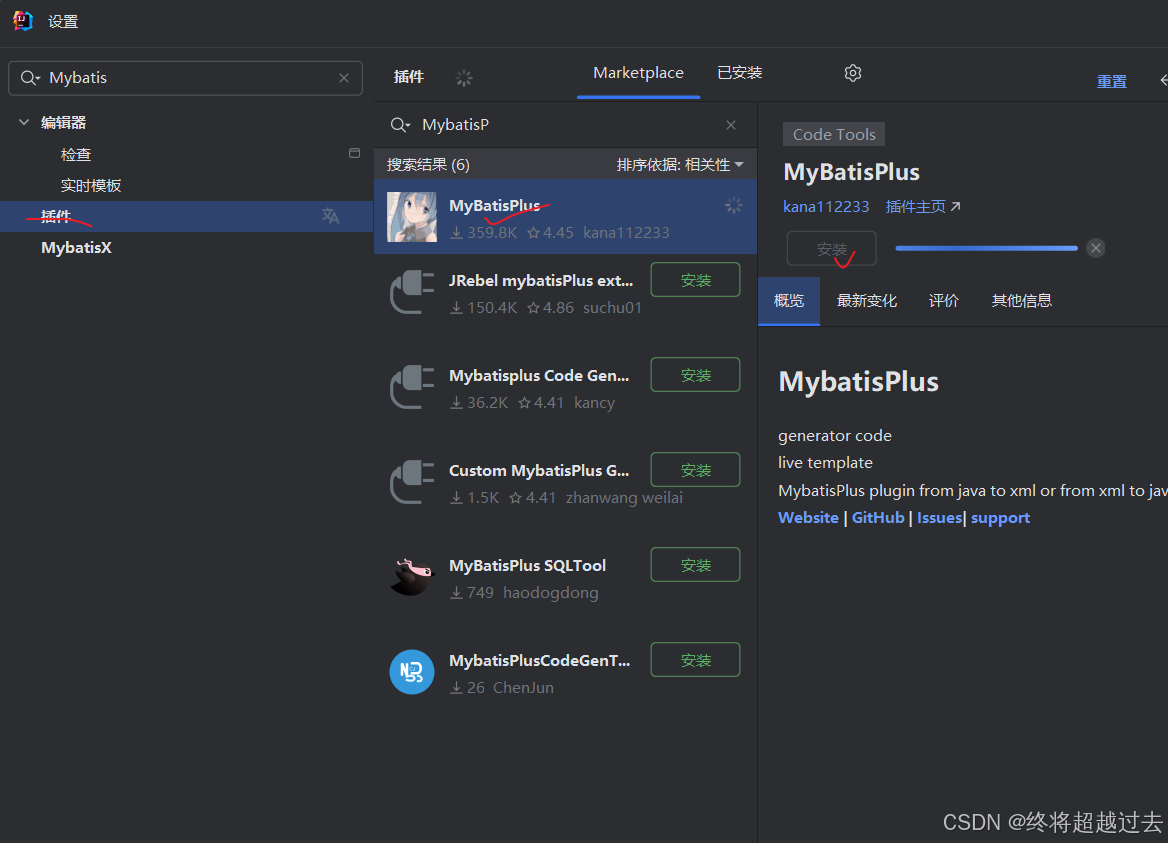Click the 插件 heading label
Screen dimensions: 1168x843
click(409, 77)
